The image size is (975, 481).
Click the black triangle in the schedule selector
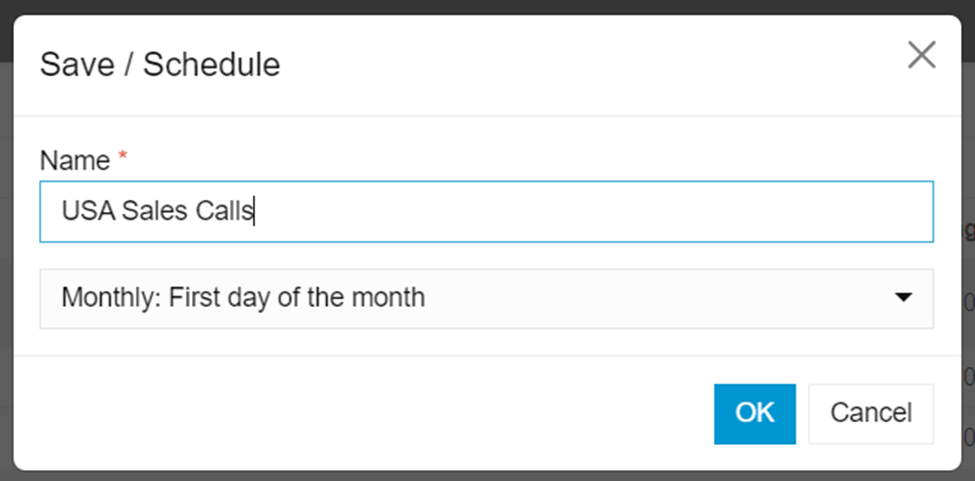point(903,298)
